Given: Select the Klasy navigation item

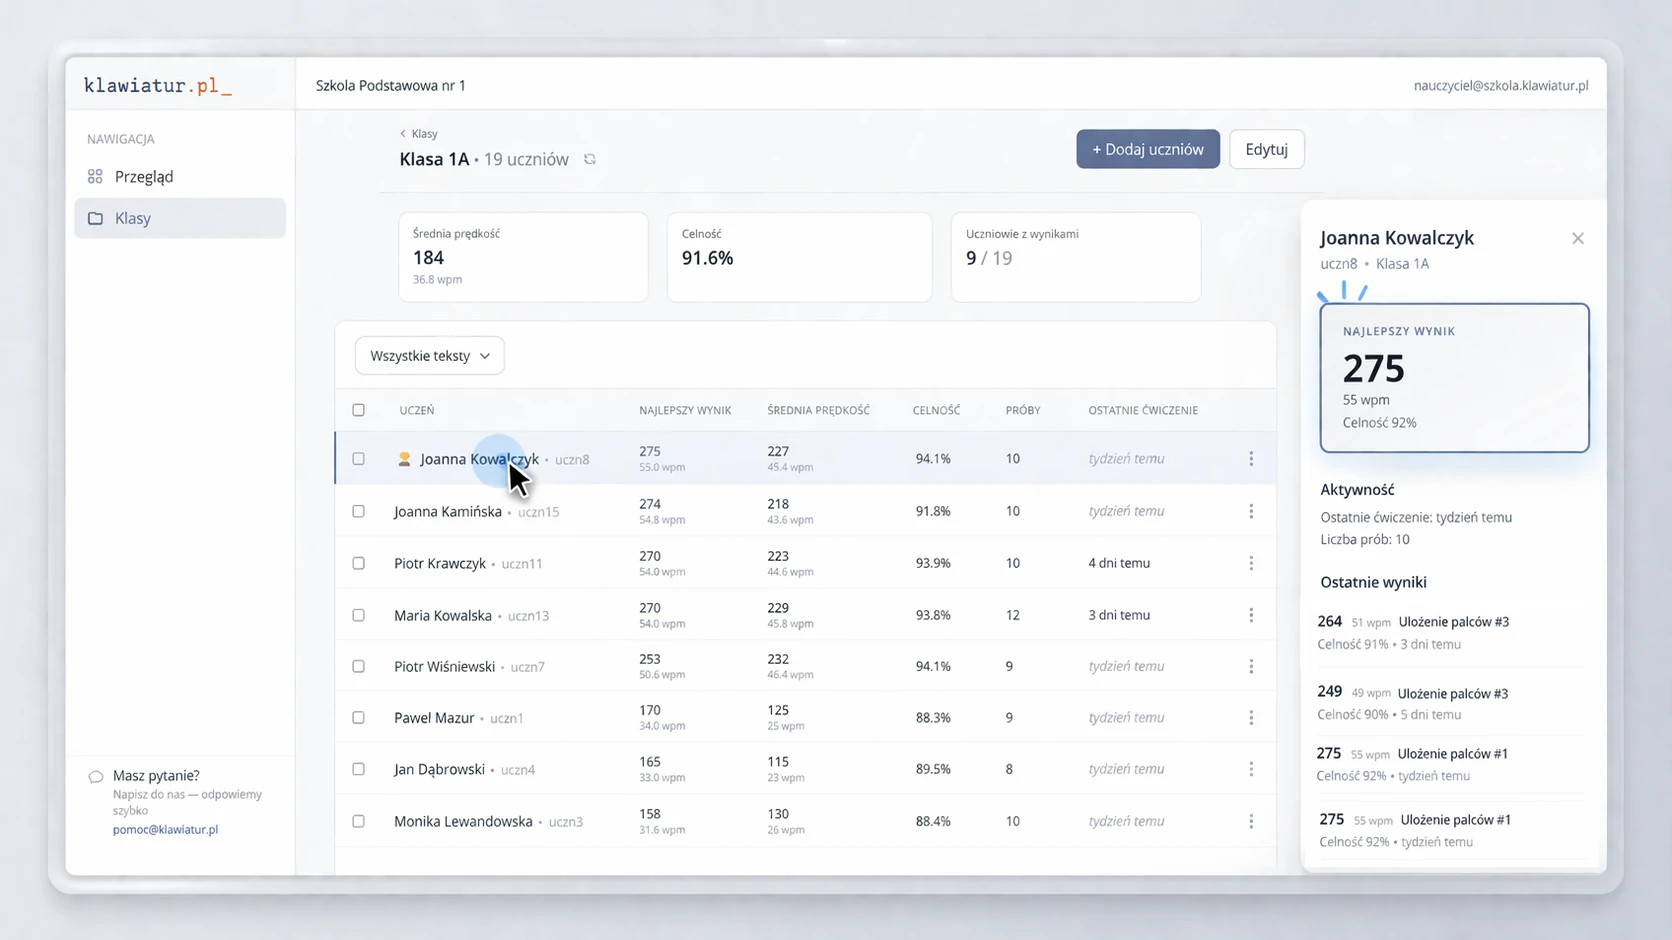Looking at the screenshot, I should (x=180, y=218).
